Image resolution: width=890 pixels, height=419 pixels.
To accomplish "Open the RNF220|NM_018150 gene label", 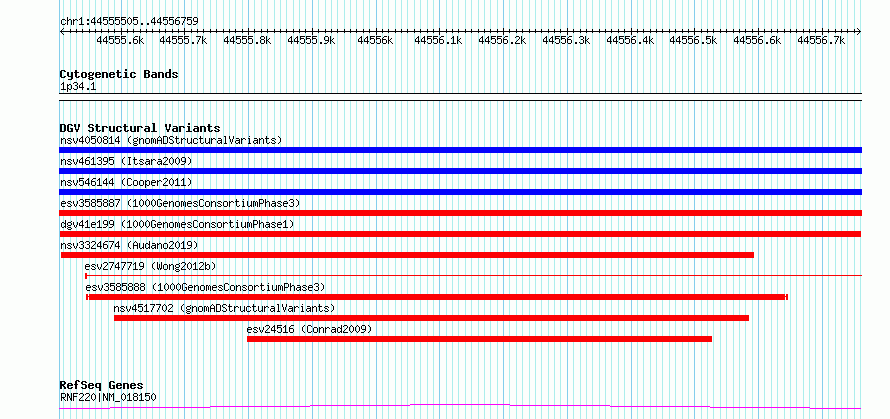I will pyautogui.click(x=108, y=397).
